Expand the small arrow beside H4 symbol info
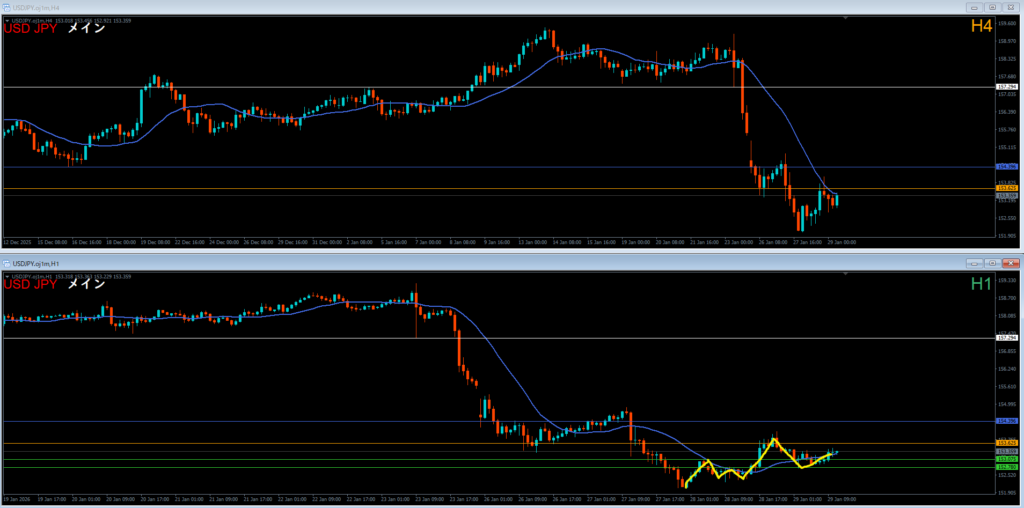1024x508 pixels. coord(5,21)
